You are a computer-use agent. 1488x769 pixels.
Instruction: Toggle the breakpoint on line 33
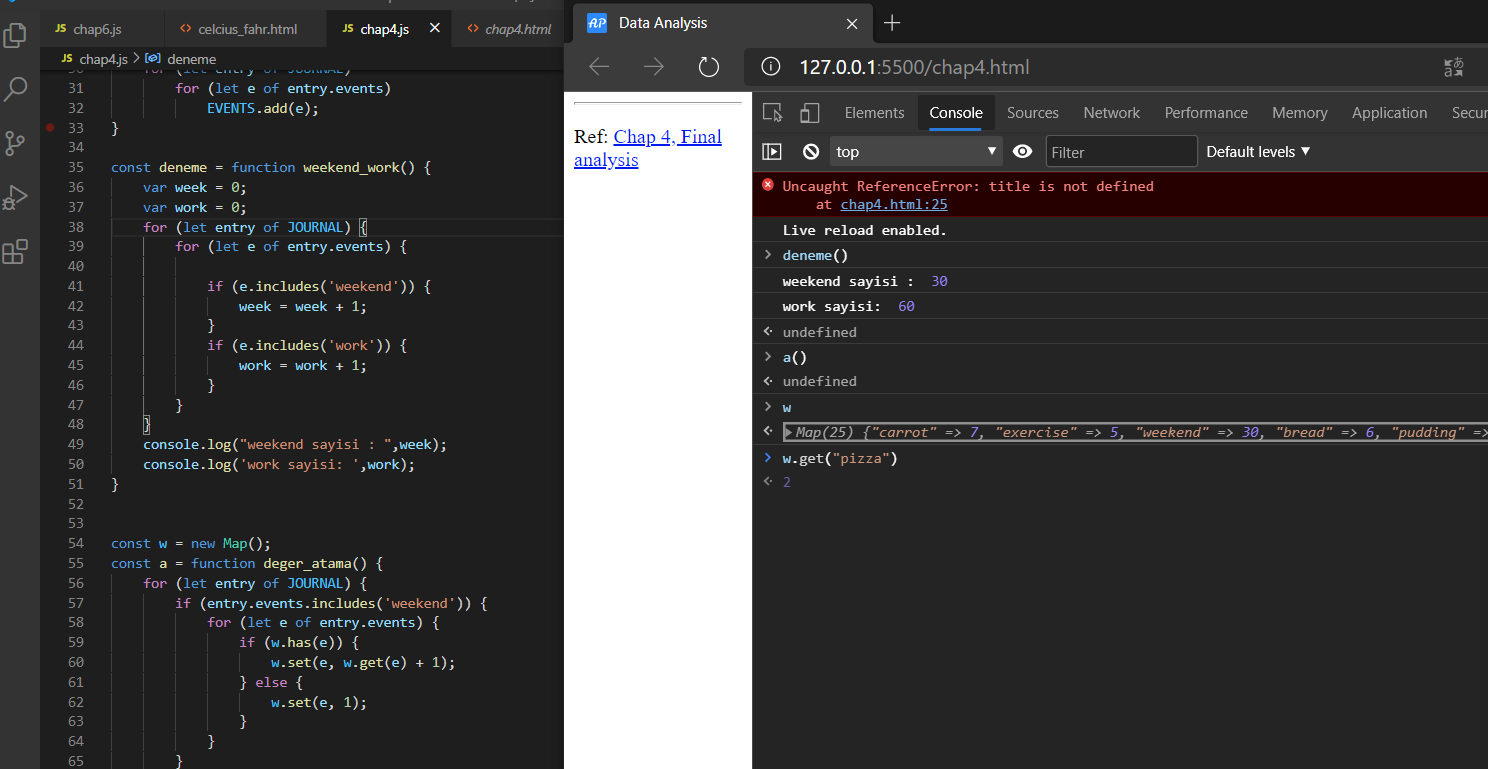pyautogui.click(x=49, y=128)
